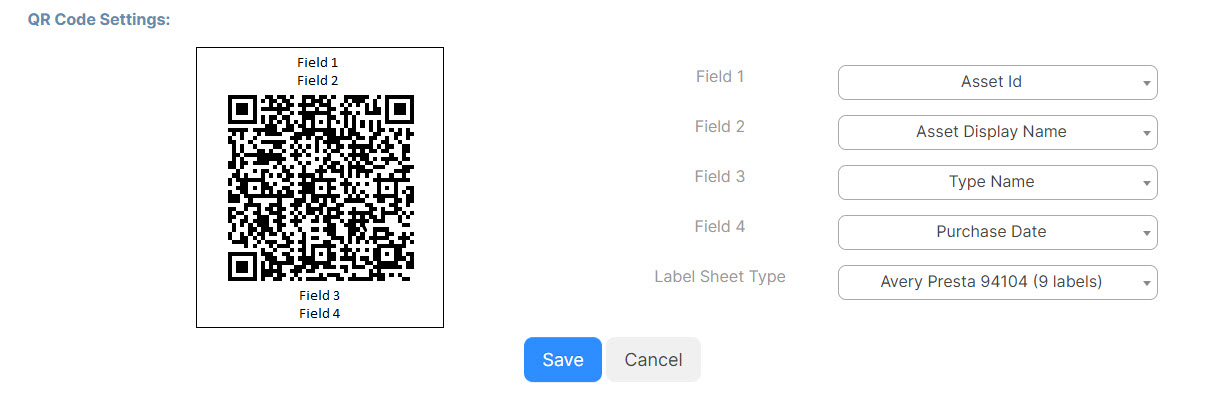1223x394 pixels.
Task: Click the Label Sheet Type label
Action: (x=720, y=276)
